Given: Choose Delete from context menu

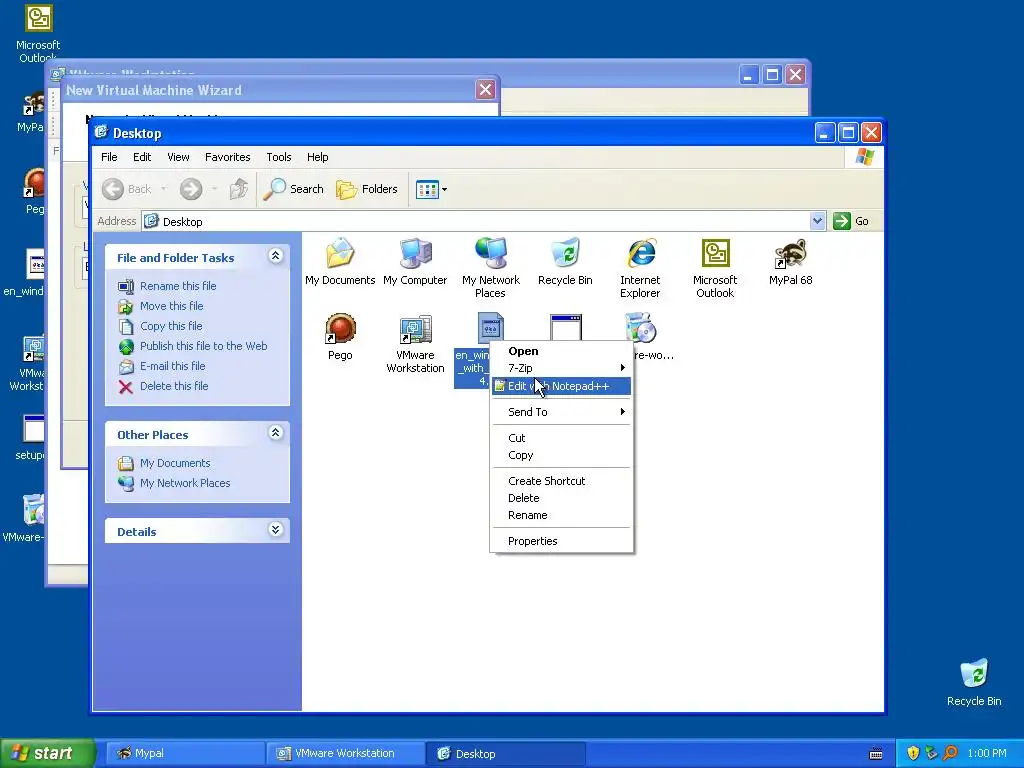Looking at the screenshot, I should (562, 498).
